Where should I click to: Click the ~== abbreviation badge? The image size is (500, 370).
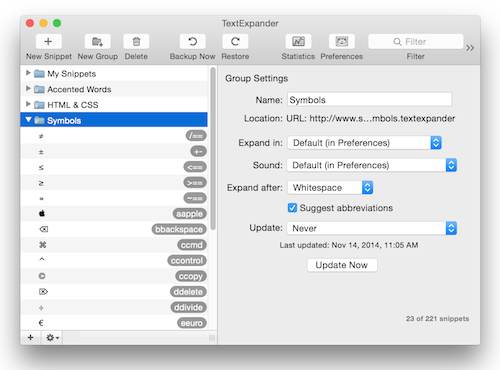click(195, 198)
